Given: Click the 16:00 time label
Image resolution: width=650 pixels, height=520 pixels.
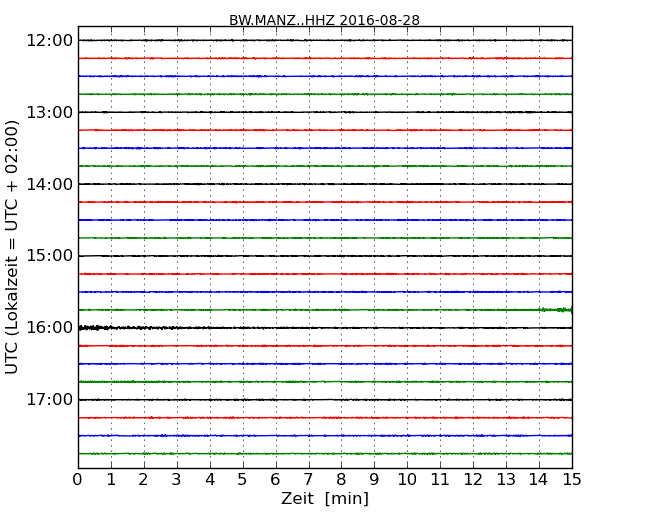Looking at the screenshot, I should (x=49, y=328).
